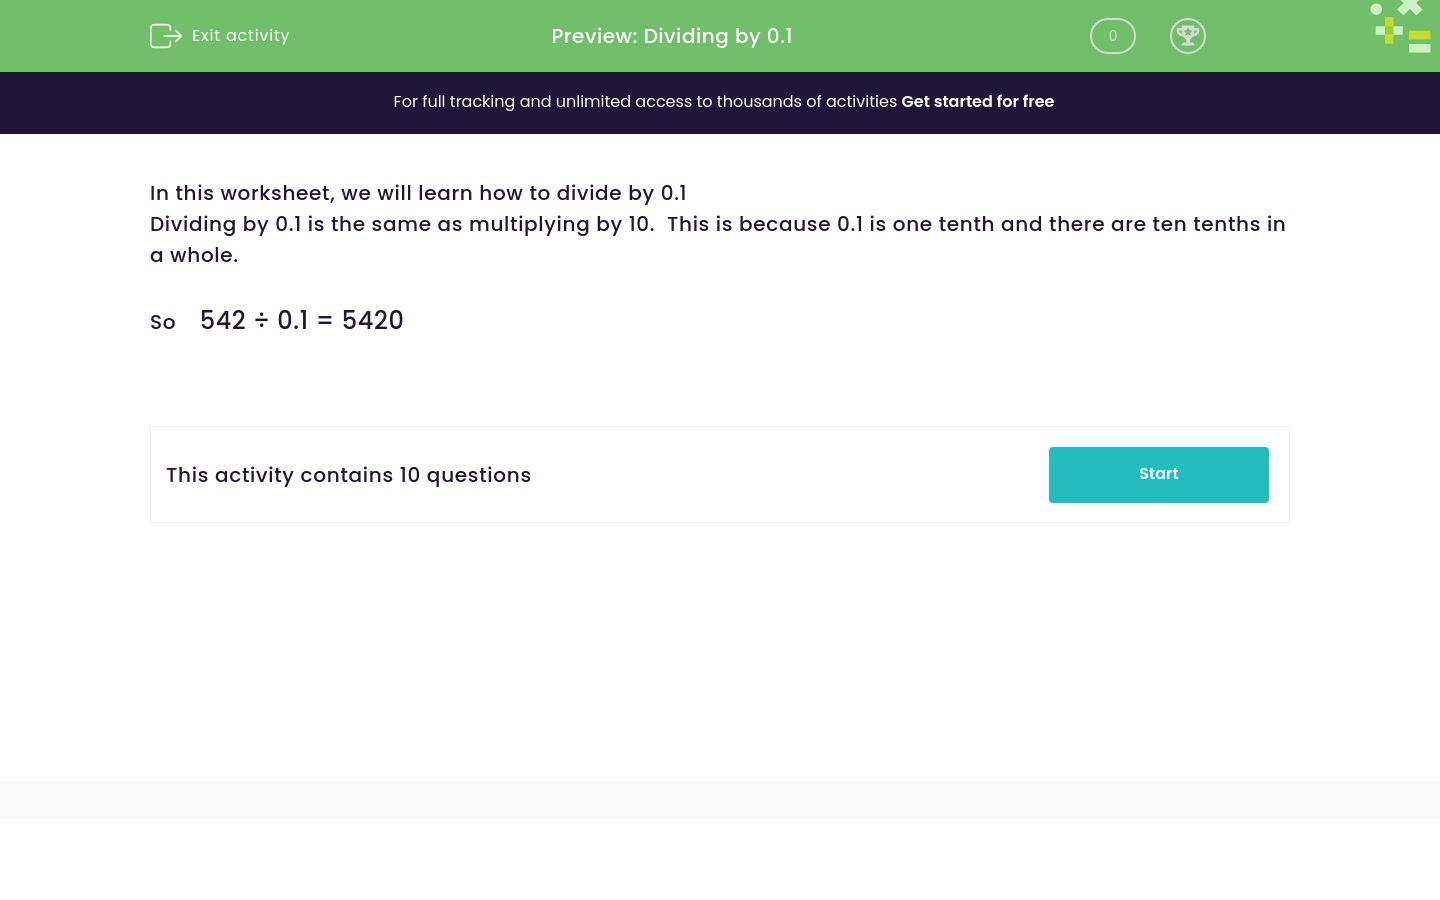The height and width of the screenshot is (900, 1440).
Task: Select the Preview: Dividing by 0.1 title
Action: pos(672,36)
